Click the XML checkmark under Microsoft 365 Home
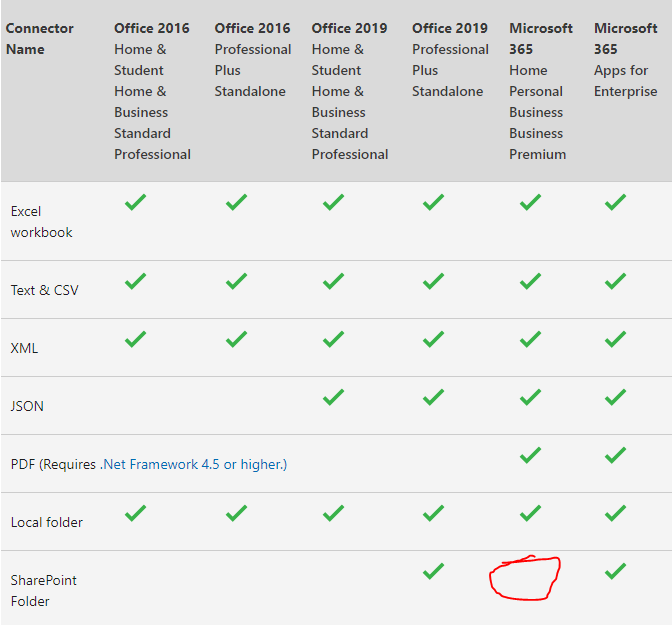This screenshot has width=672, height=625. coord(531,339)
